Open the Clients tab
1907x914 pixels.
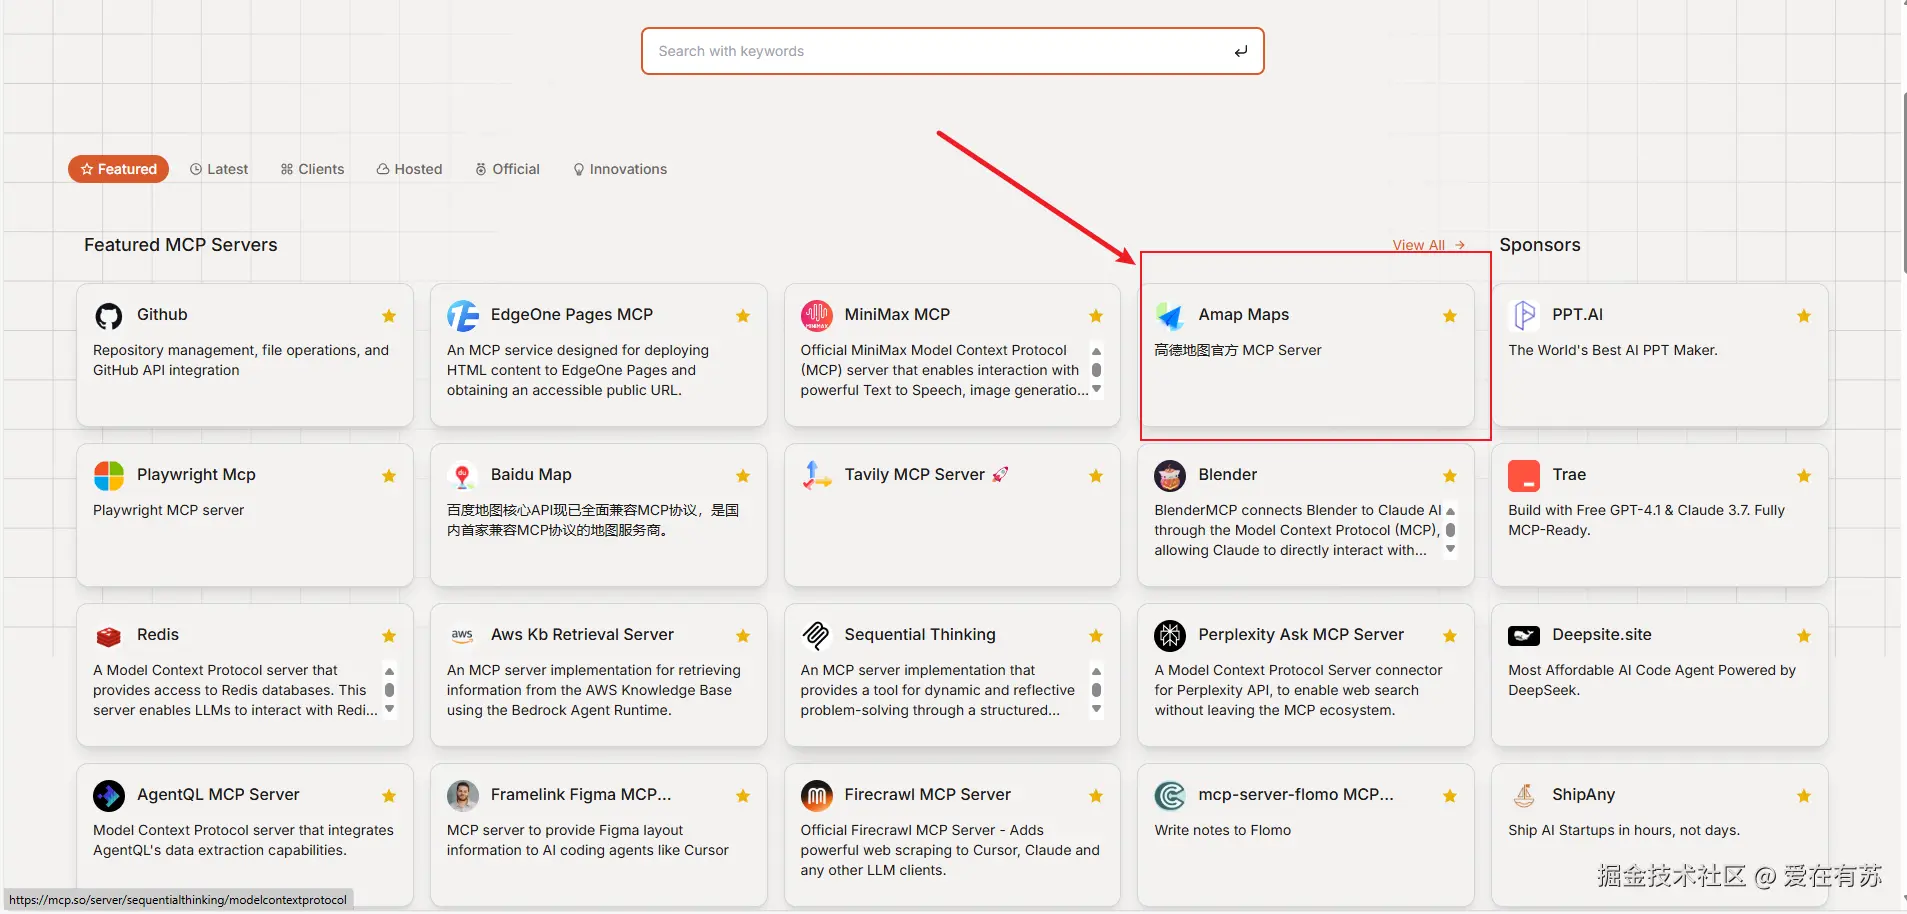click(313, 169)
